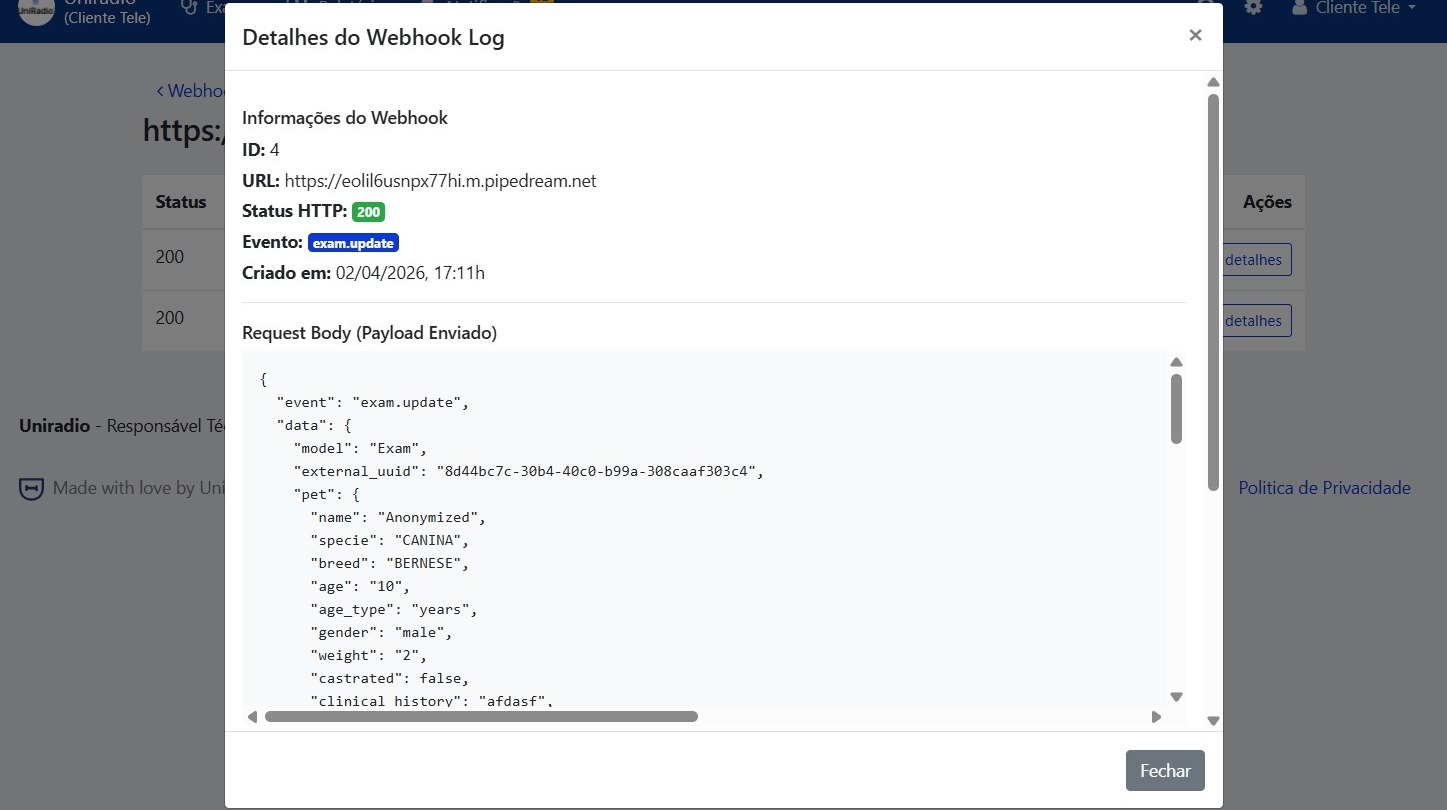Click the Fechar button
1447x810 pixels.
1165,771
